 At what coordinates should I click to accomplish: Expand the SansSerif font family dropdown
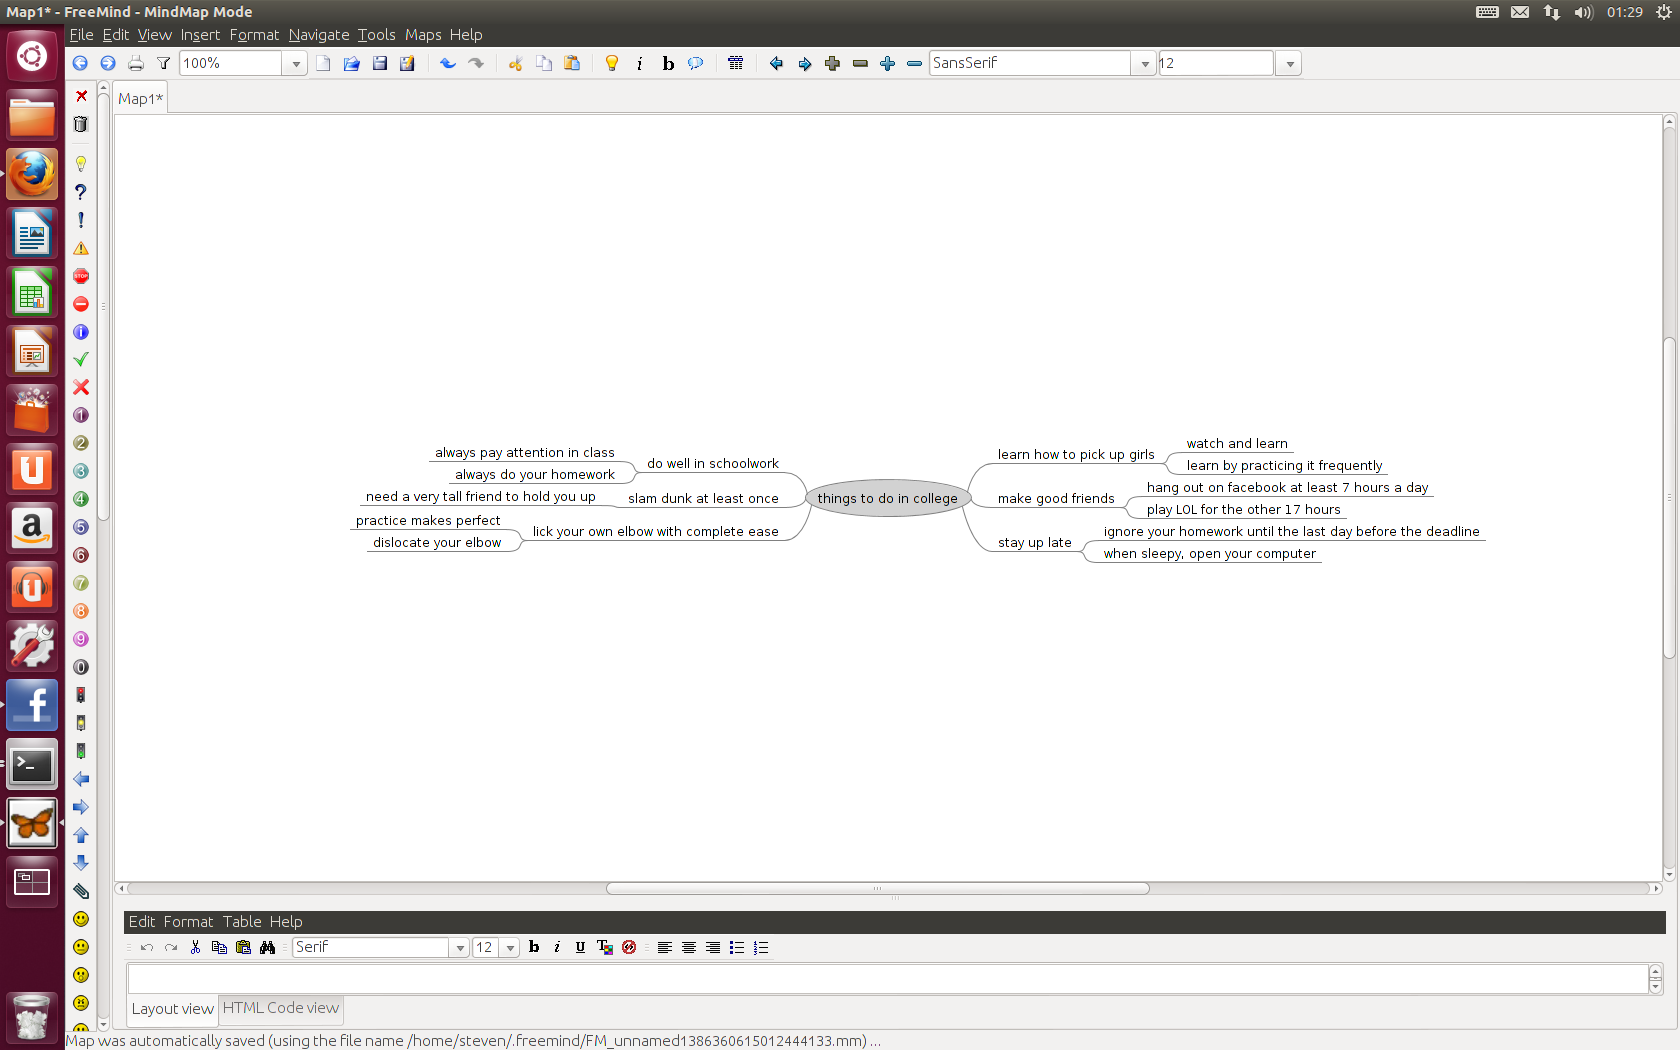(x=1144, y=63)
